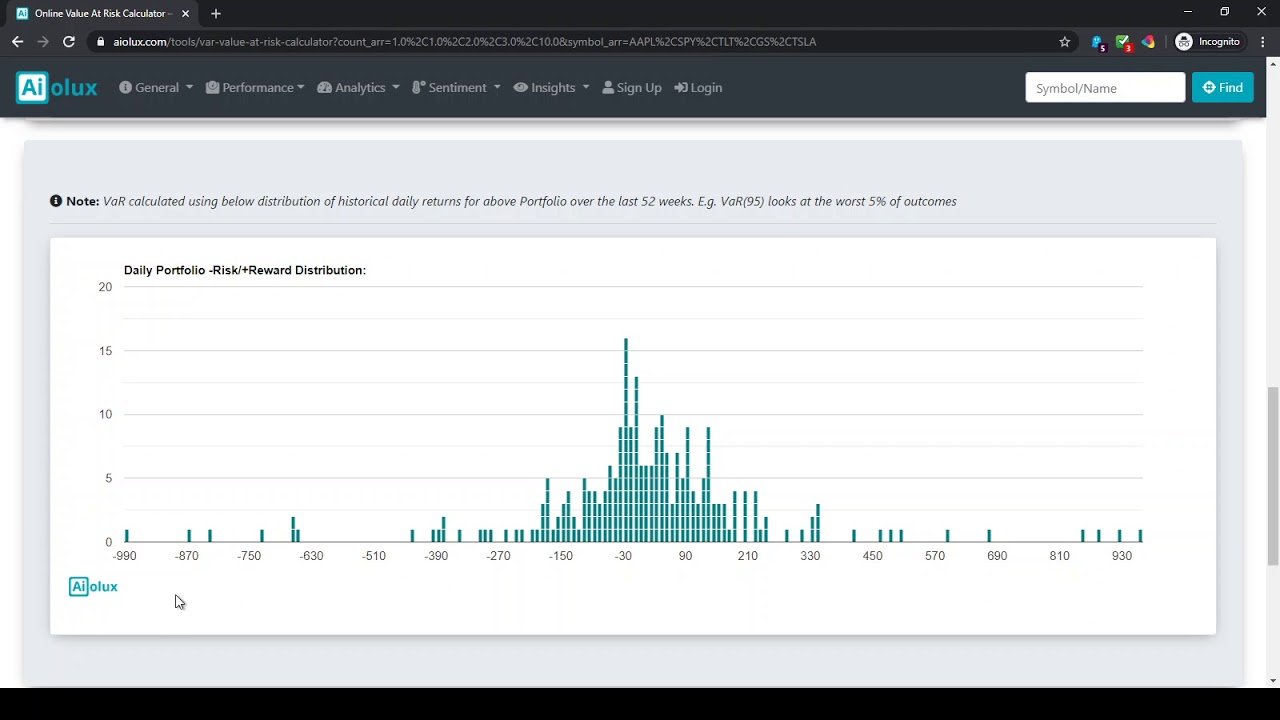Click the green checkmark extension icon

(1123, 42)
